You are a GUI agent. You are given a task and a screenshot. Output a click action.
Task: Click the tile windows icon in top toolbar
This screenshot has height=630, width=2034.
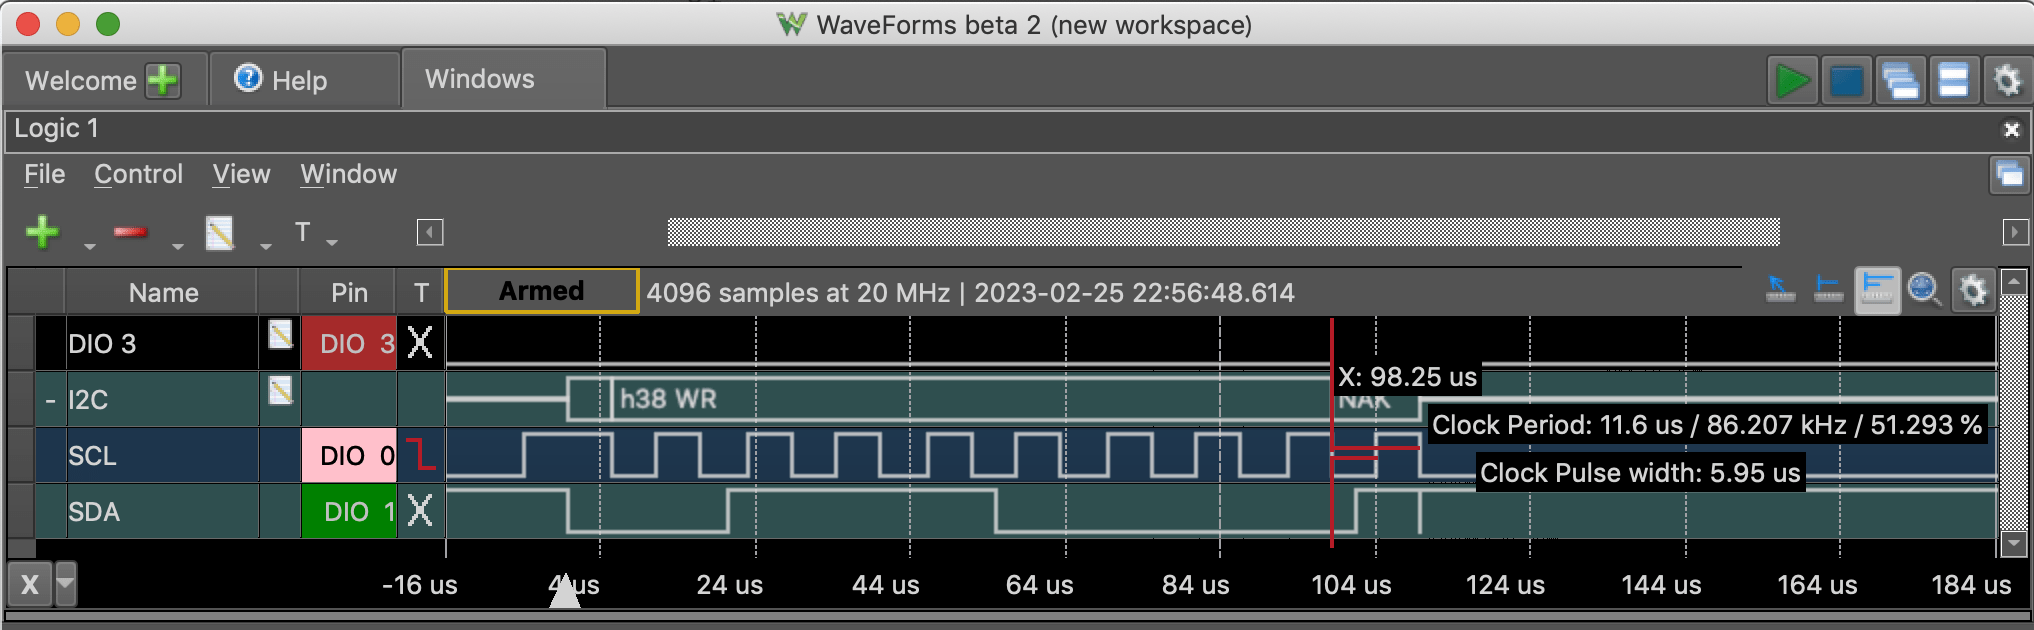click(1953, 81)
